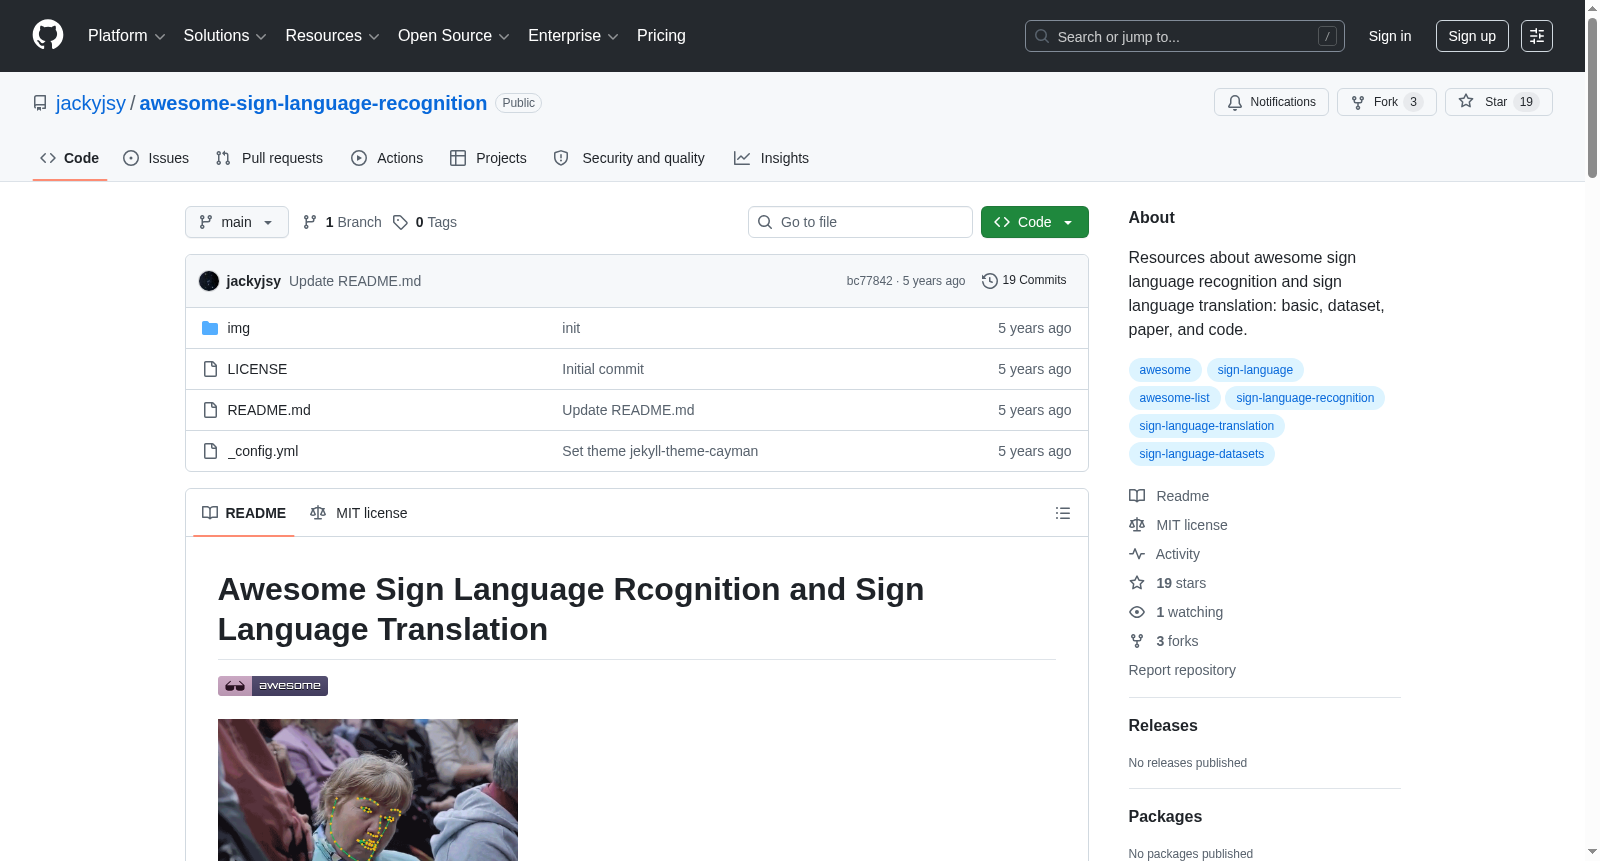Screen dimensions: 1600x861
Task: View the 1 watching link
Action: [x=1176, y=612]
